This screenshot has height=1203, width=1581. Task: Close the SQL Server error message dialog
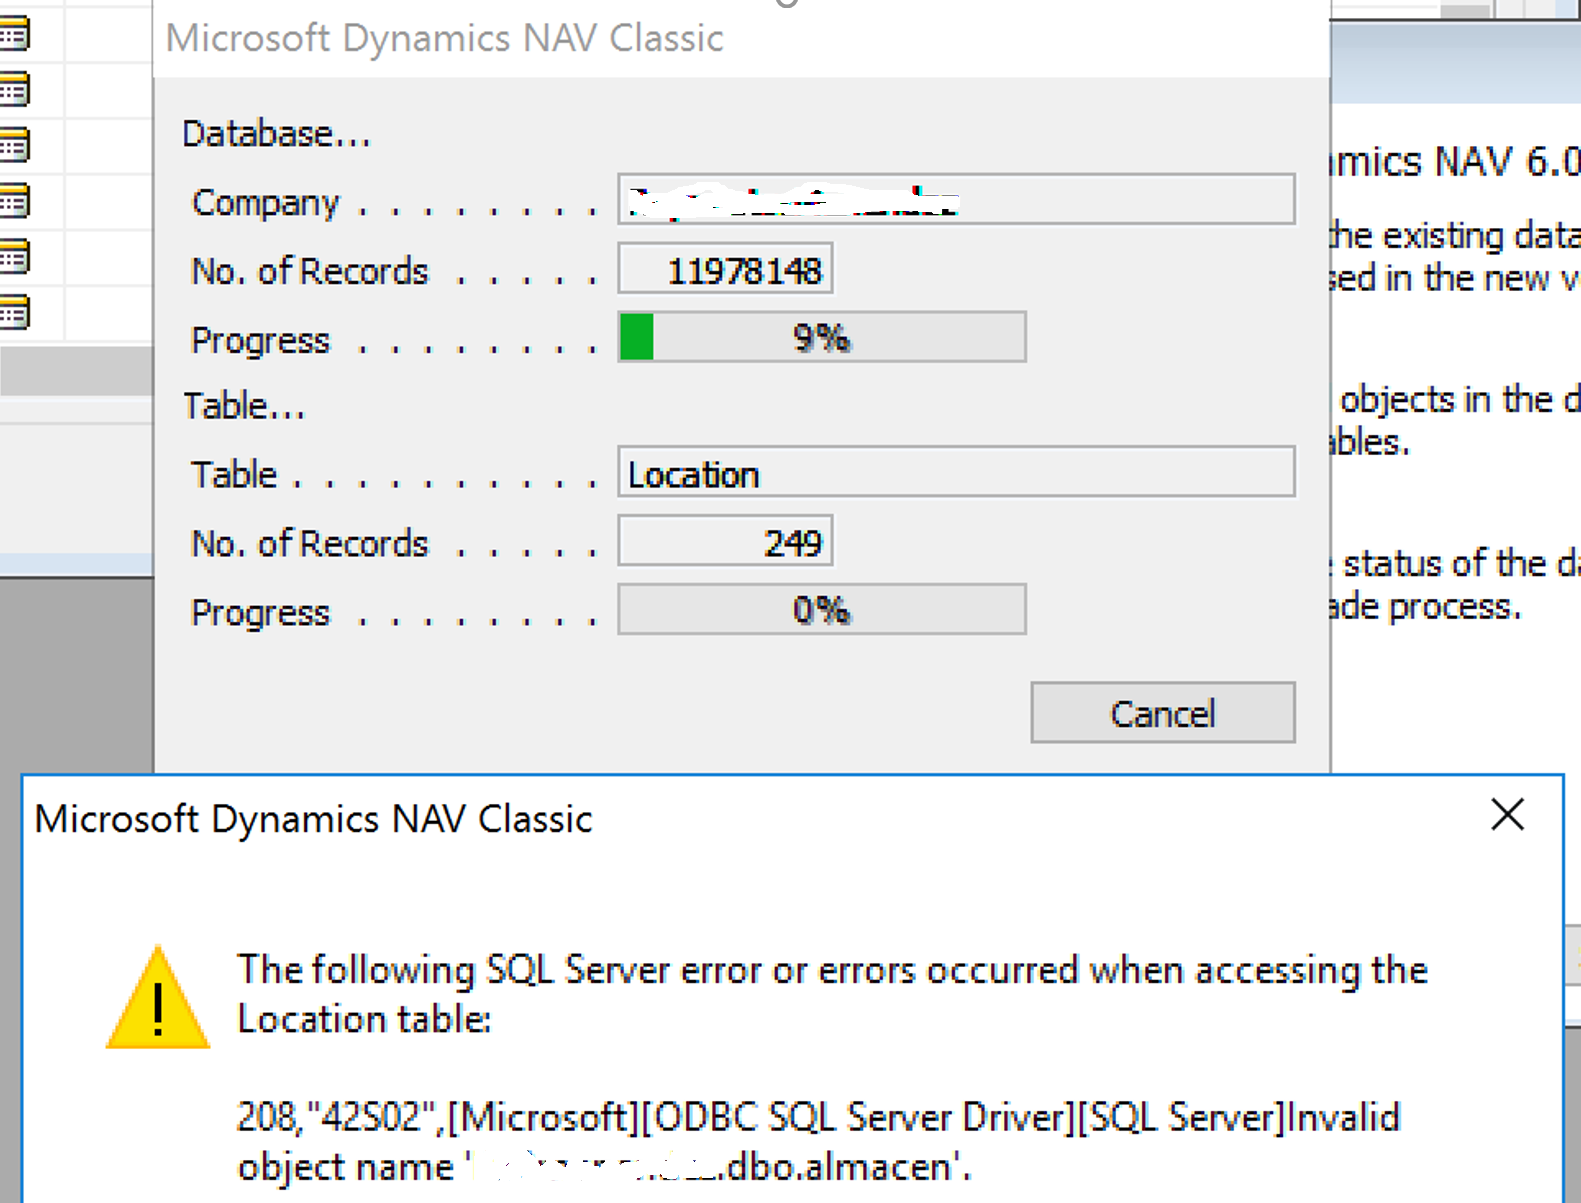tap(1507, 815)
